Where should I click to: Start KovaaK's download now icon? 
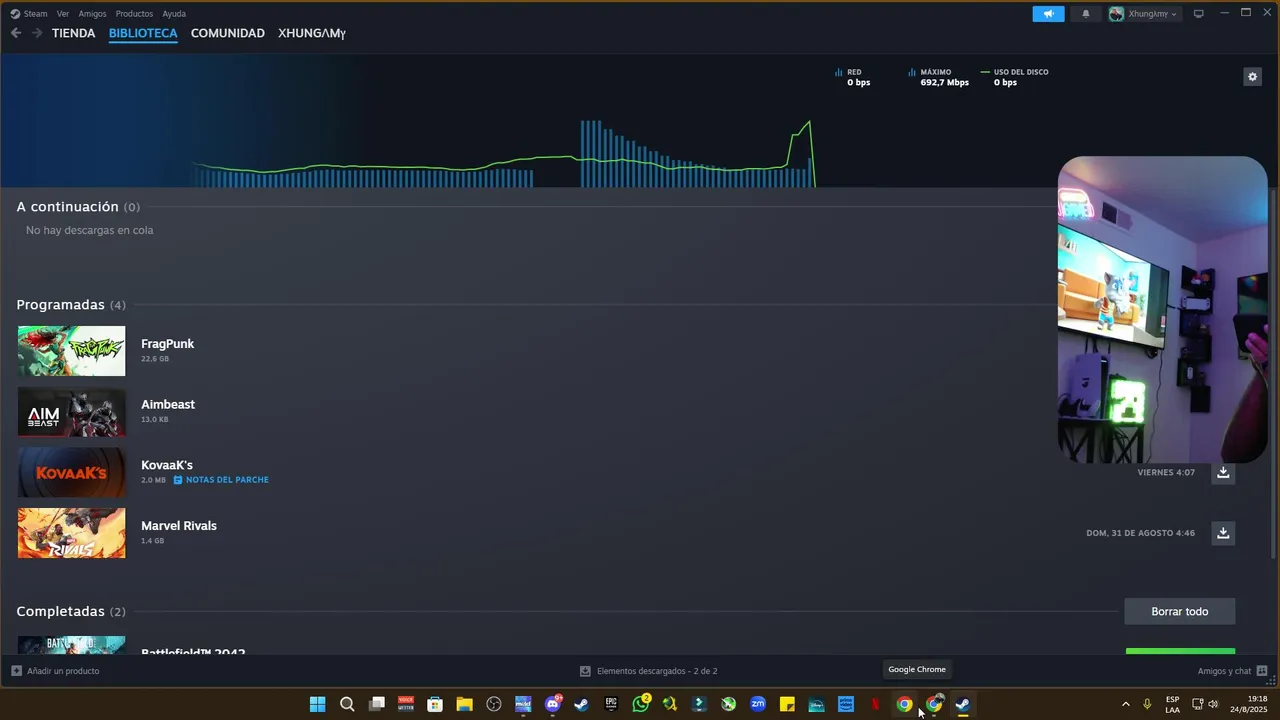[1223, 472]
